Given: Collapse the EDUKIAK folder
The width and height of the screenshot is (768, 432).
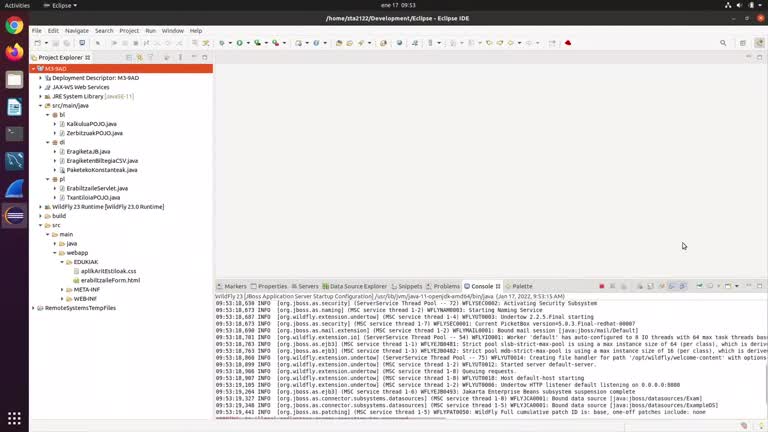Looking at the screenshot, I should [x=62, y=262].
